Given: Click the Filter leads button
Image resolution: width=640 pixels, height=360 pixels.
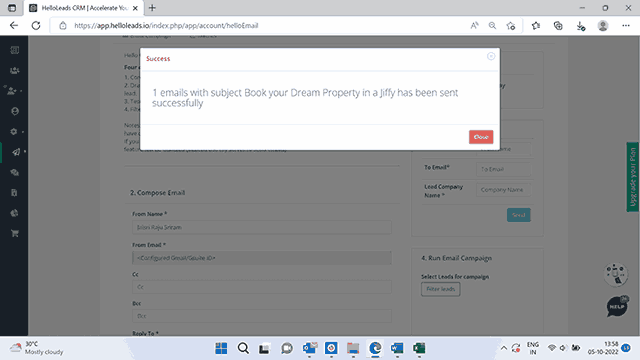Looking at the screenshot, I should 440,289.
